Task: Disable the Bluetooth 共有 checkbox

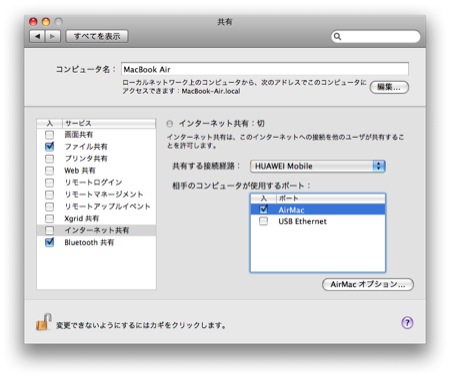Action: [49, 242]
